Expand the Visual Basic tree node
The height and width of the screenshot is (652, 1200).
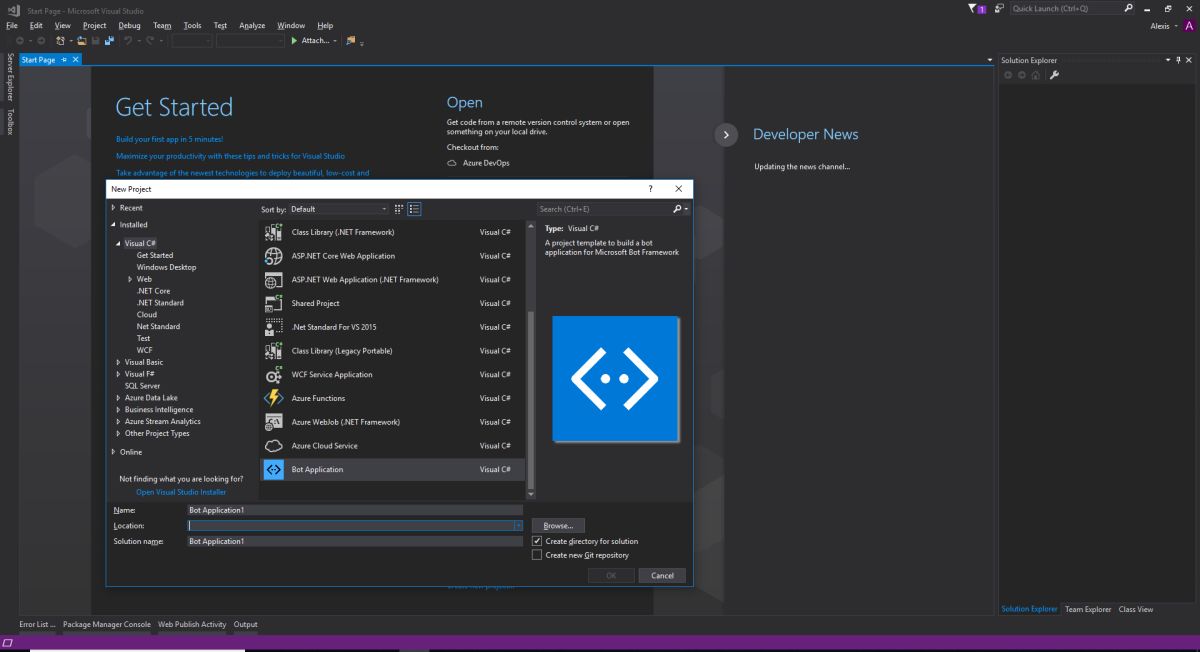point(119,362)
